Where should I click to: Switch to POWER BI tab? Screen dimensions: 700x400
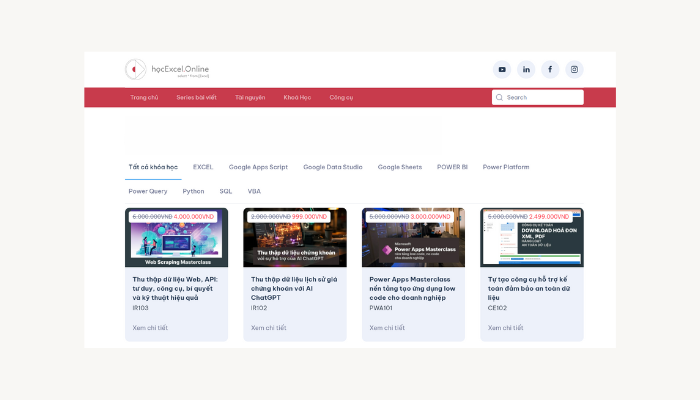[452, 167]
